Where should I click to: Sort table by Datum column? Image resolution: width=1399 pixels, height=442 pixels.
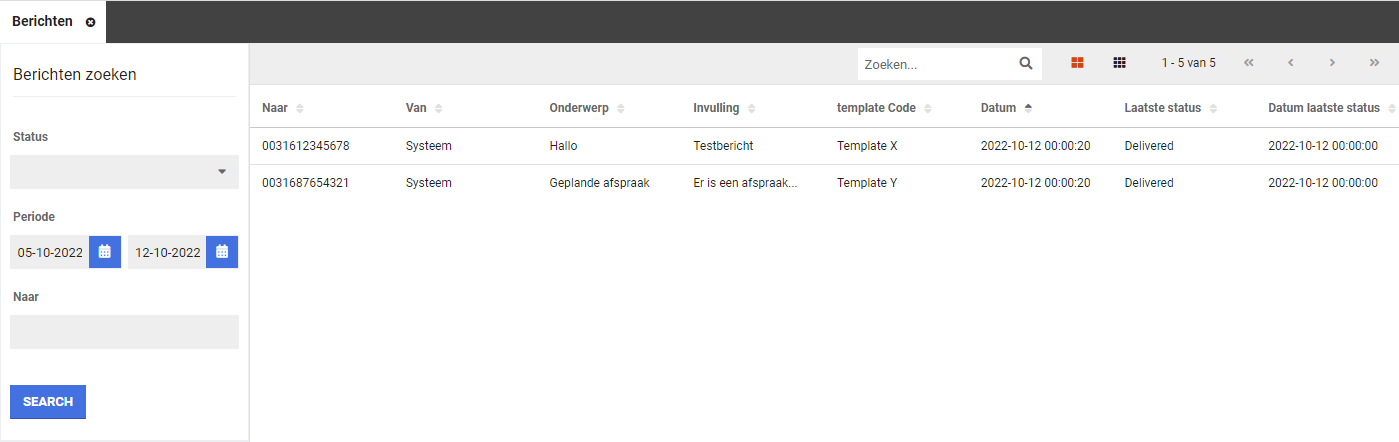pos(1006,108)
